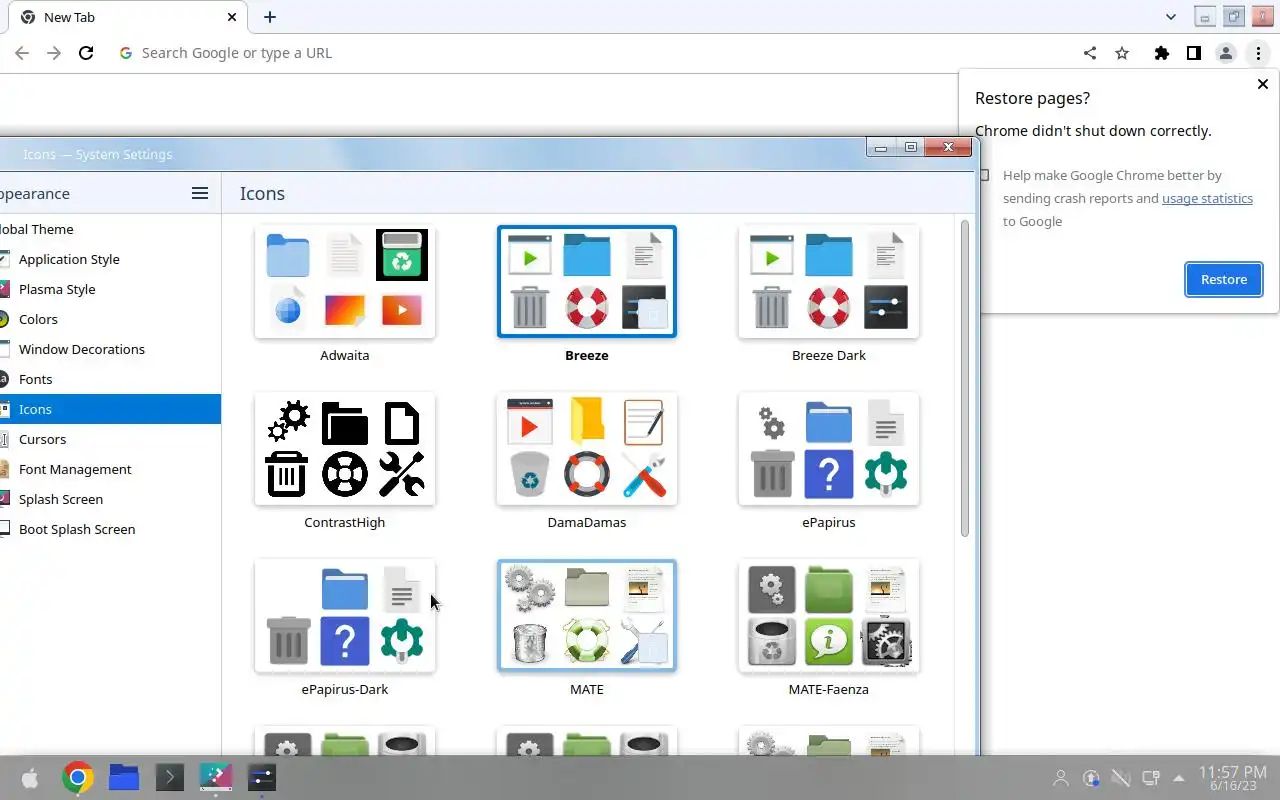This screenshot has width=1280, height=800.
Task: Toggle crash reports checkbox
Action: (x=985, y=175)
